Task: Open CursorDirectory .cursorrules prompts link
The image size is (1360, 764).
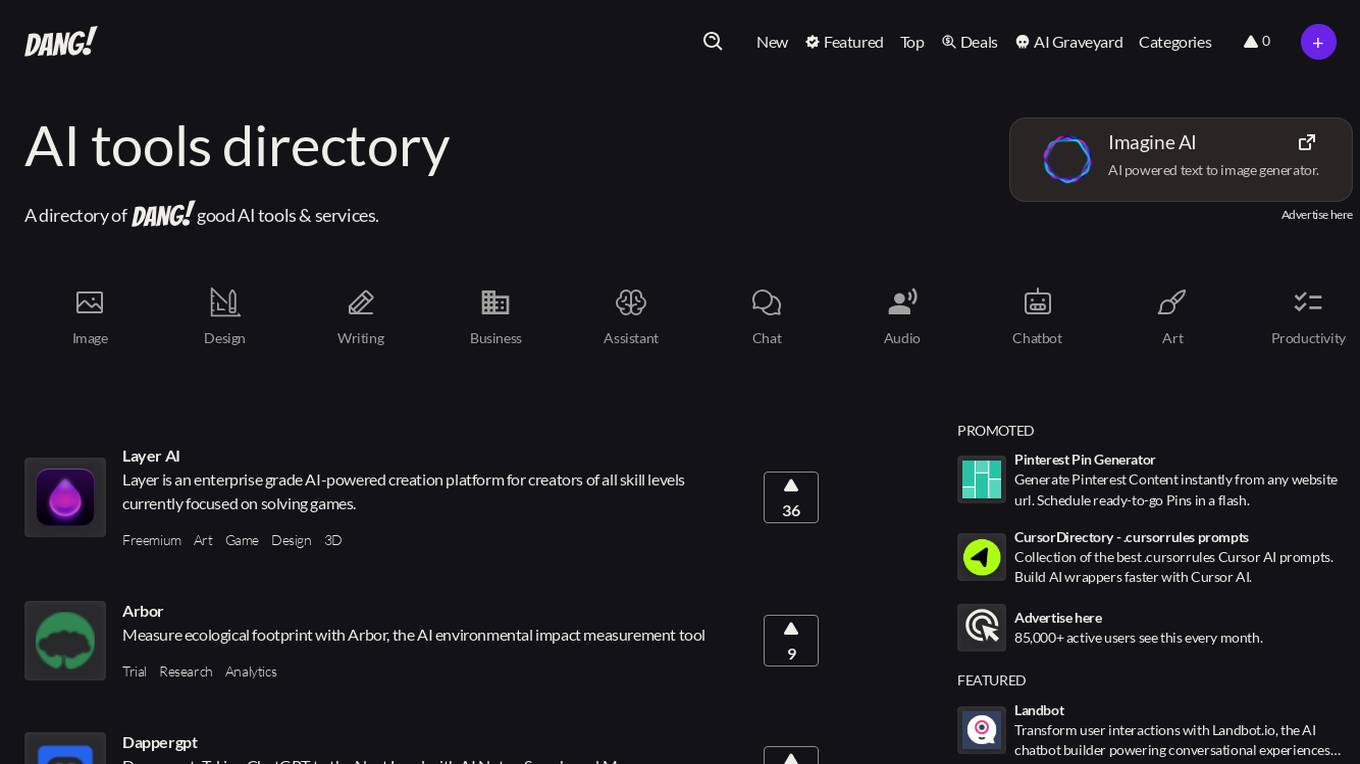Action: click(x=1132, y=537)
